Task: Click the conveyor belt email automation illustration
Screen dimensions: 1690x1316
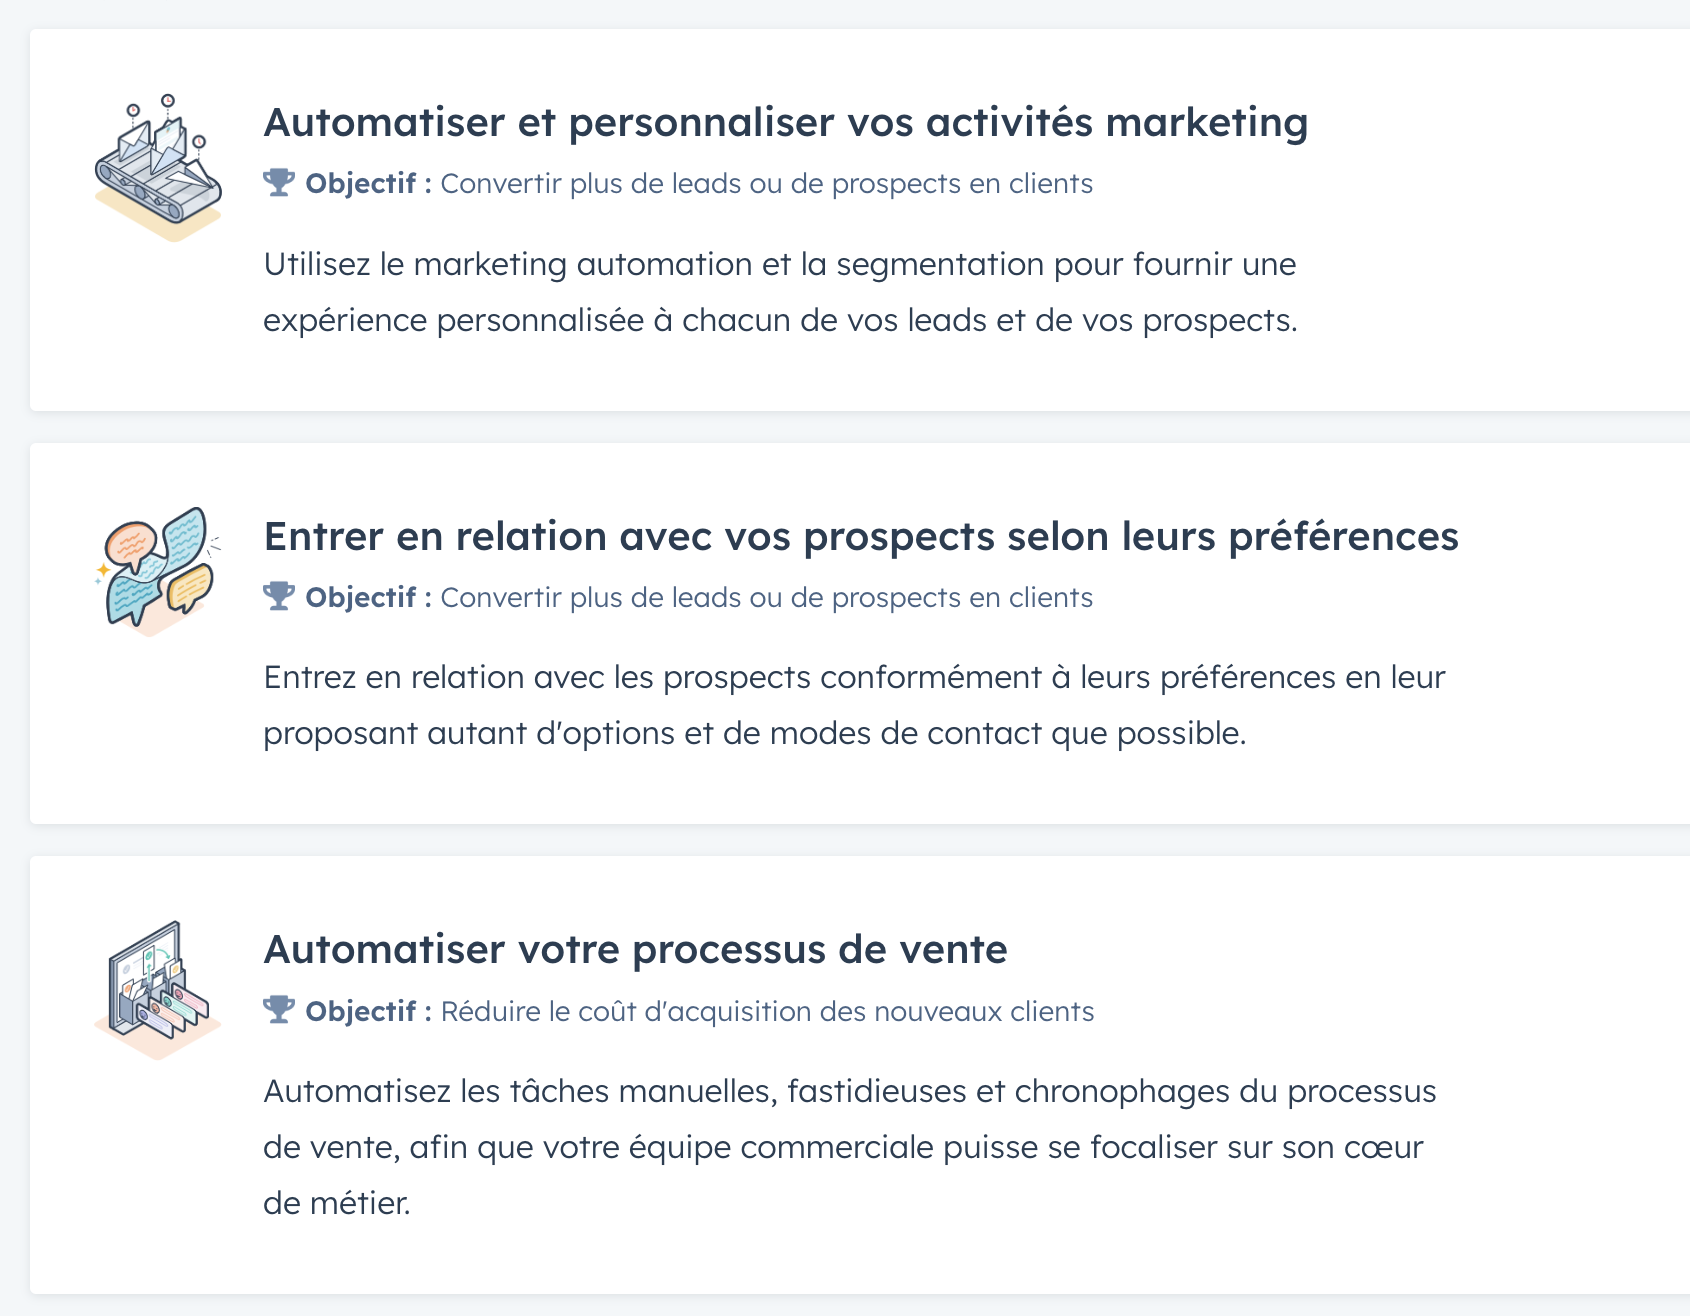Action: [x=158, y=168]
